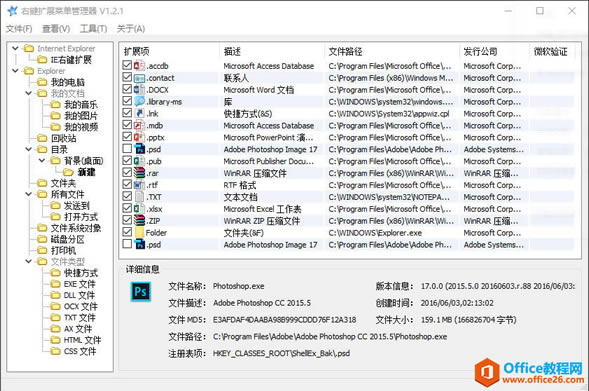Sort by the 扩展项 column header

170,51
